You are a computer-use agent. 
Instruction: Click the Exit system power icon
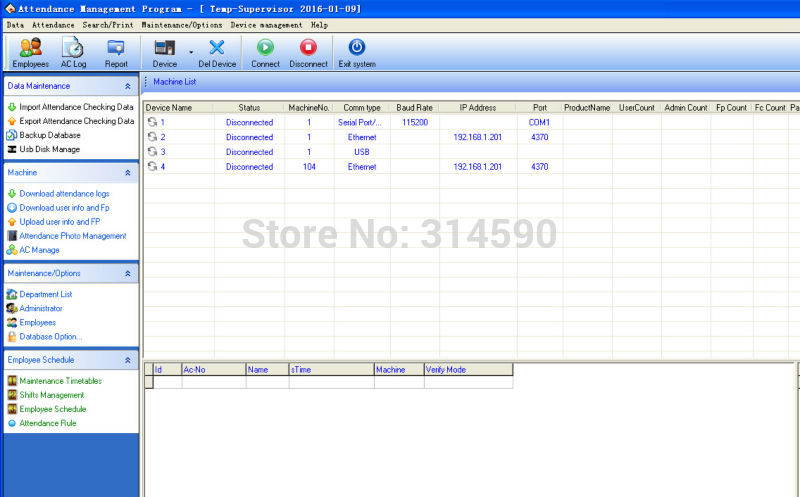coord(357,52)
